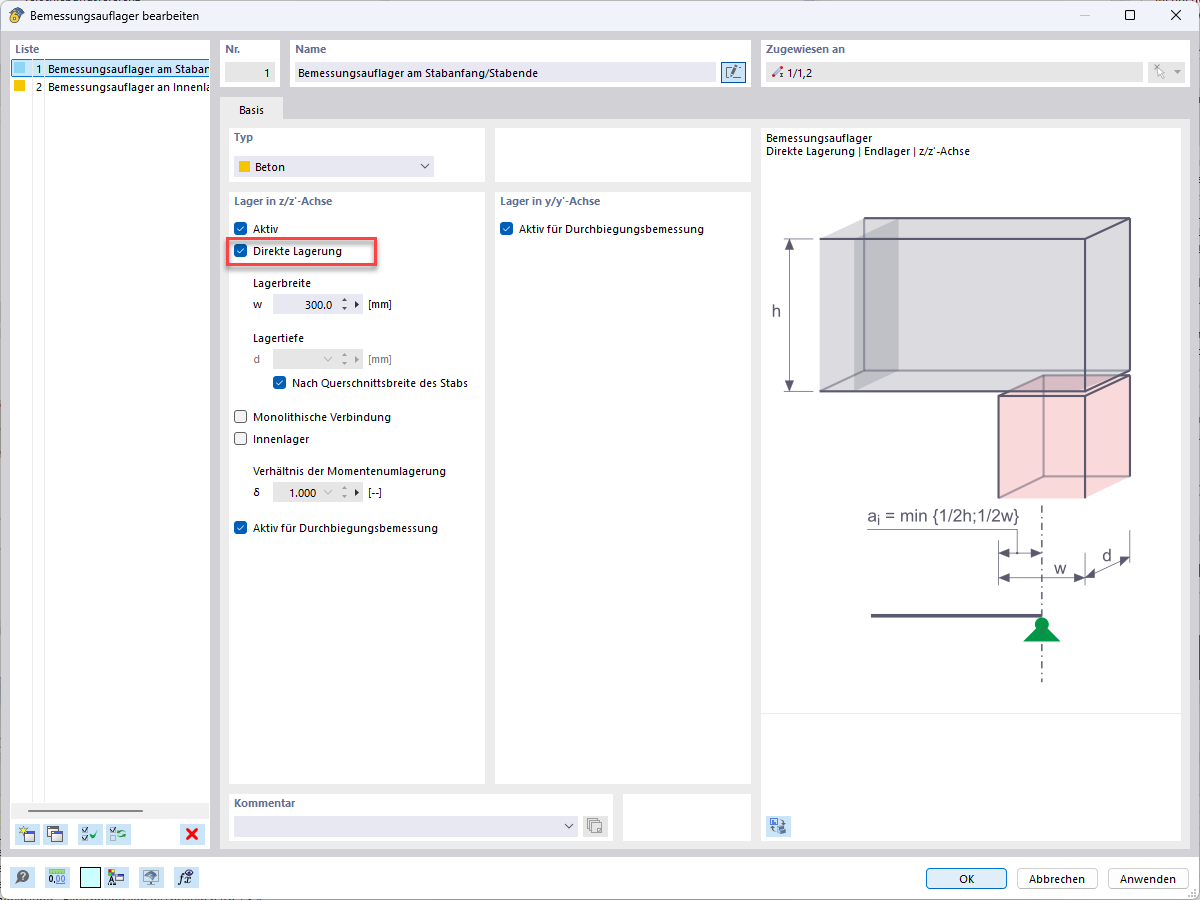Maximize the dialog window
Screen dimensions: 1200x900
(1130, 15)
